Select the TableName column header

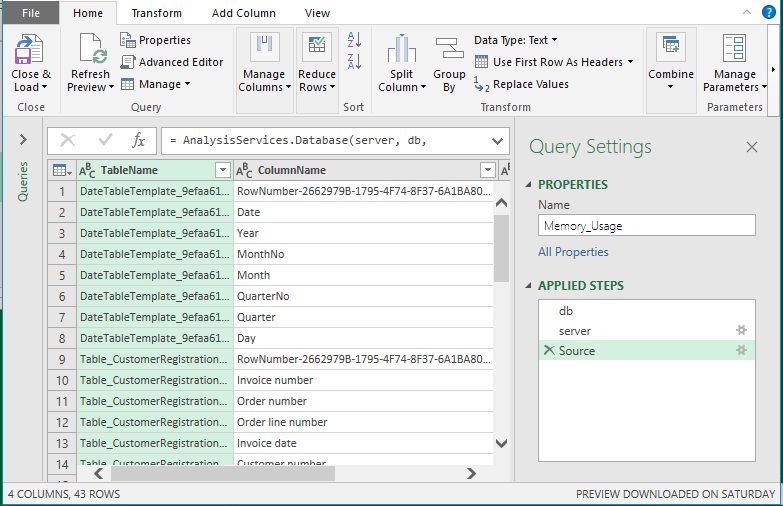(x=155, y=170)
